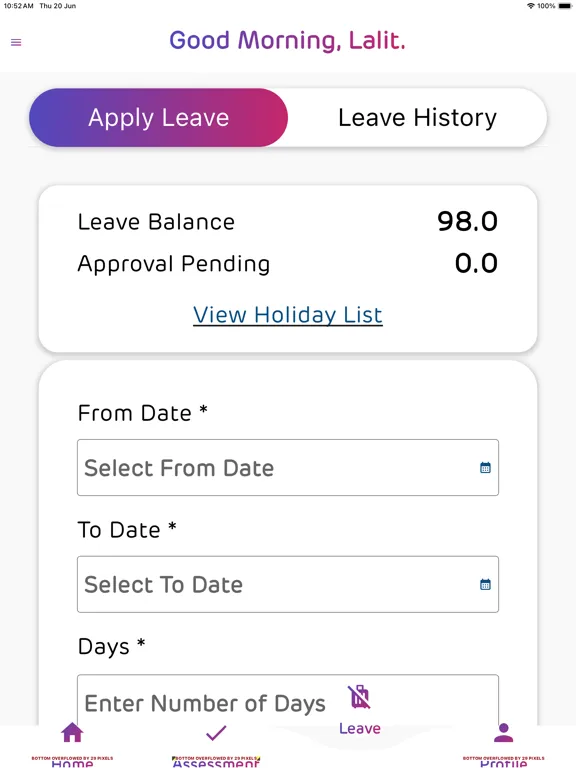Switch to the Leave History tab
Viewport: 576px width, 768px height.
click(417, 118)
